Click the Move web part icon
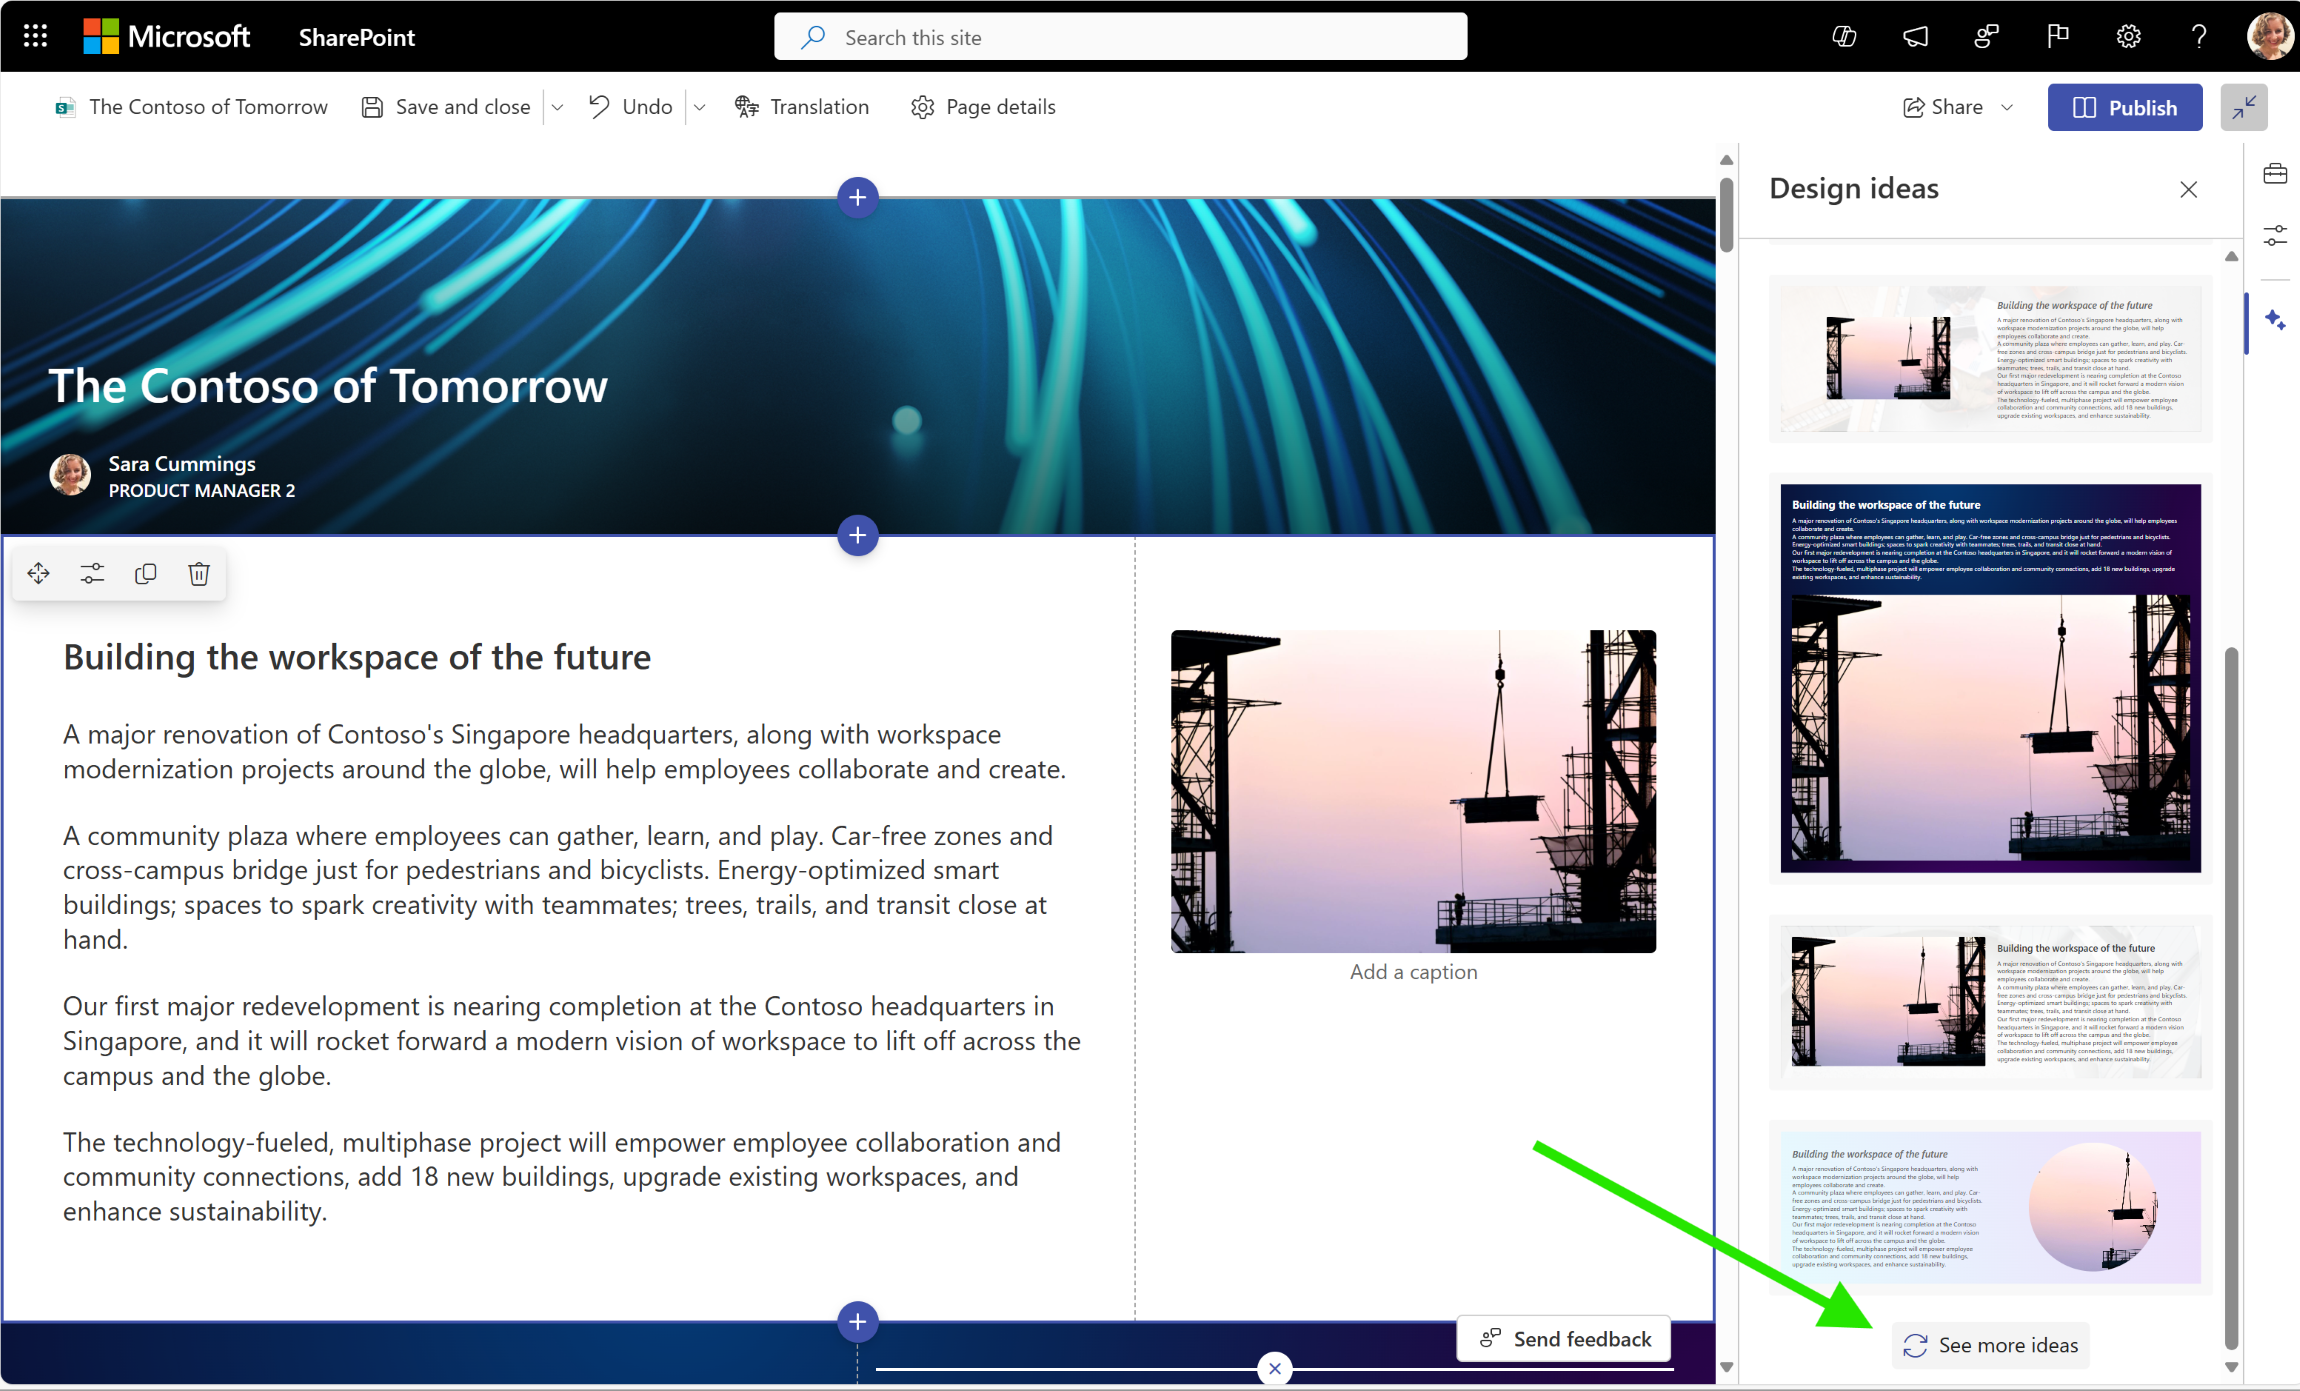Screen dimensions: 2300x1391 38,573
